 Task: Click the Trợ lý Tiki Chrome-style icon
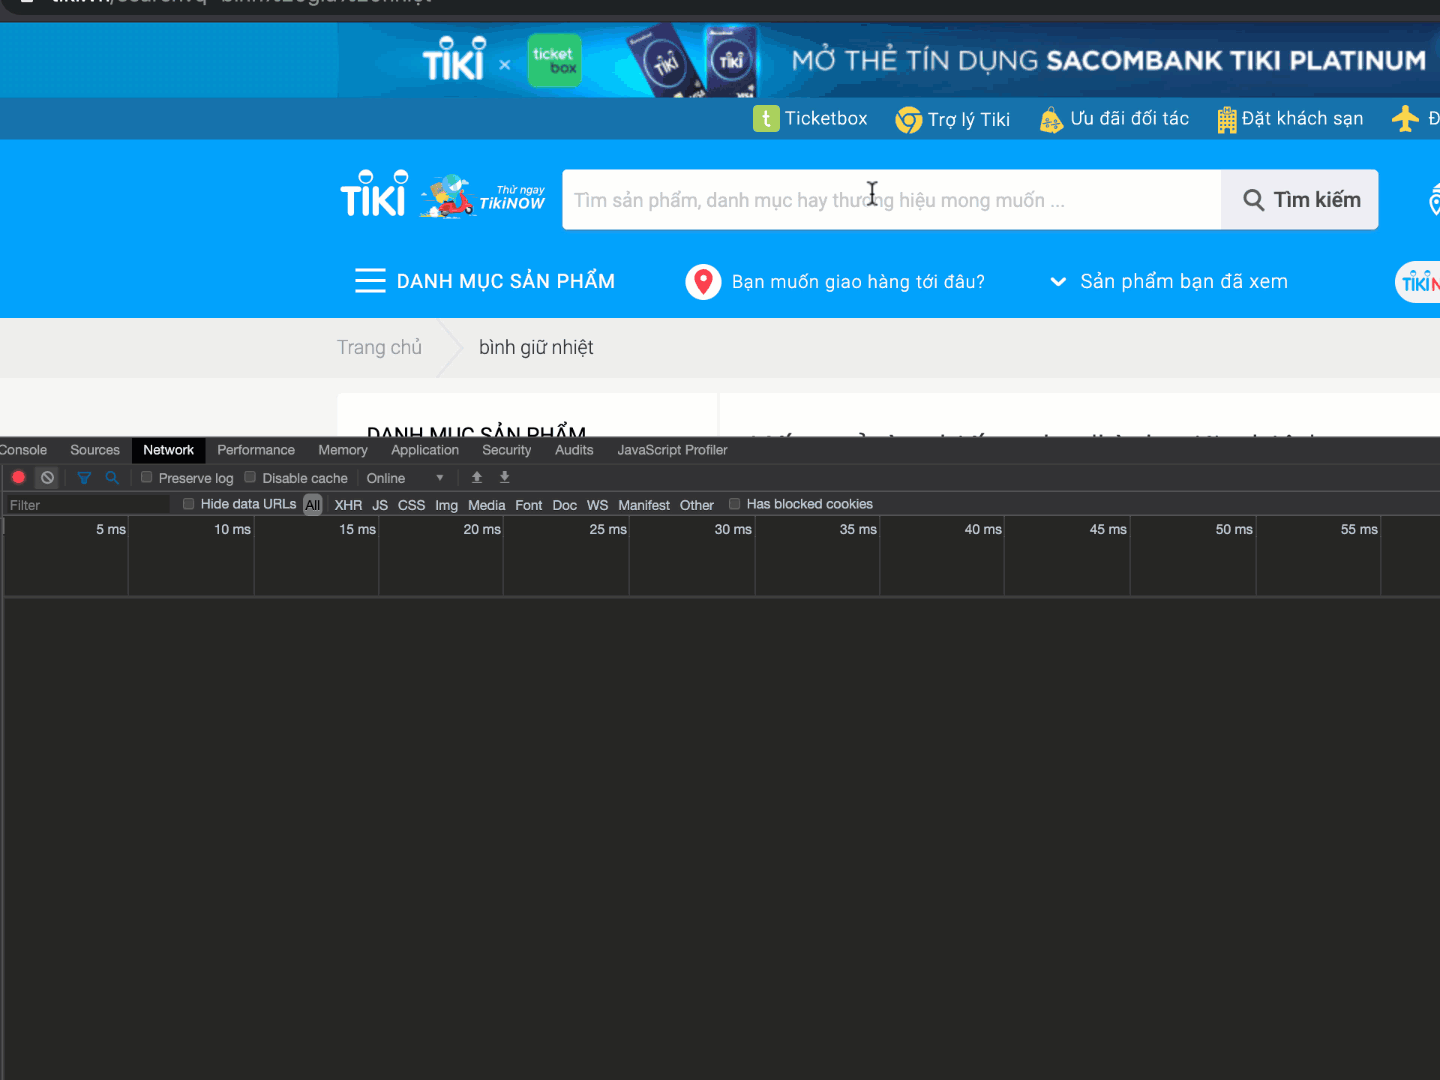click(x=909, y=120)
